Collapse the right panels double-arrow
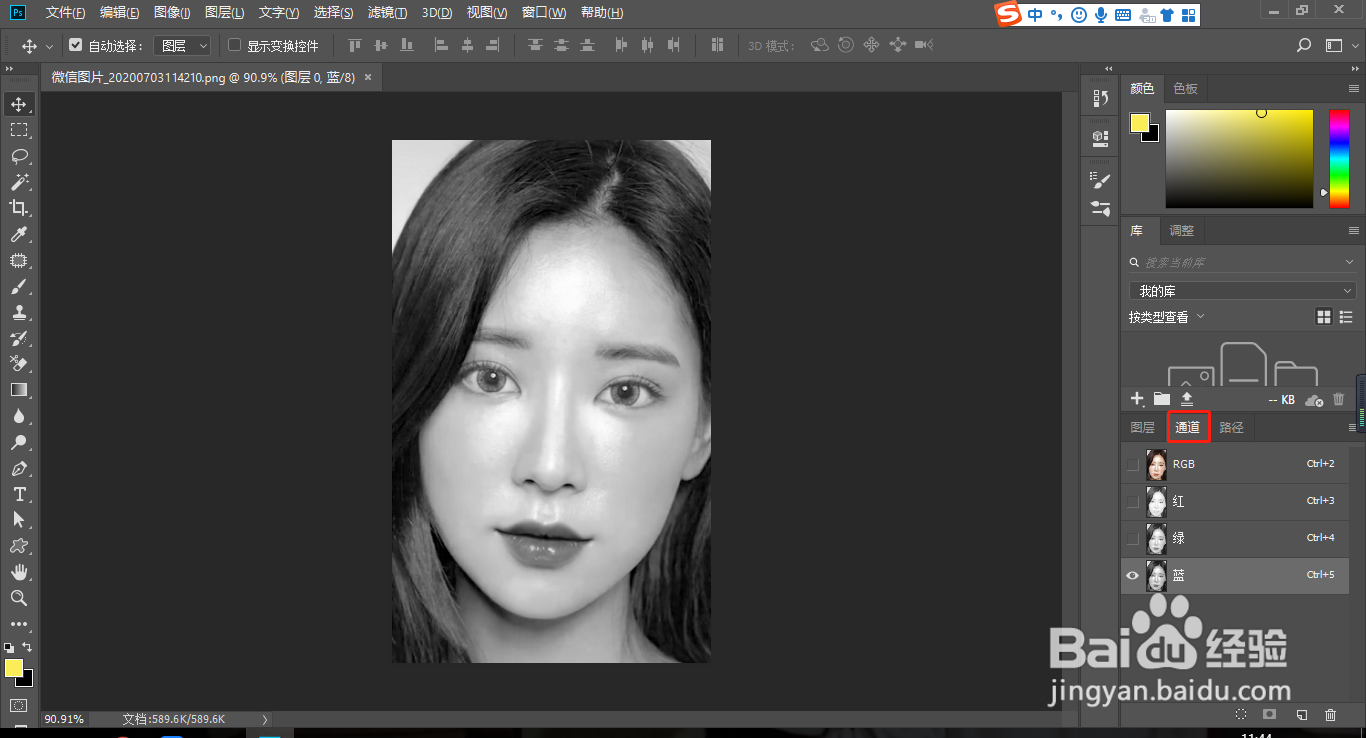The width and height of the screenshot is (1366, 738). click(x=1354, y=68)
